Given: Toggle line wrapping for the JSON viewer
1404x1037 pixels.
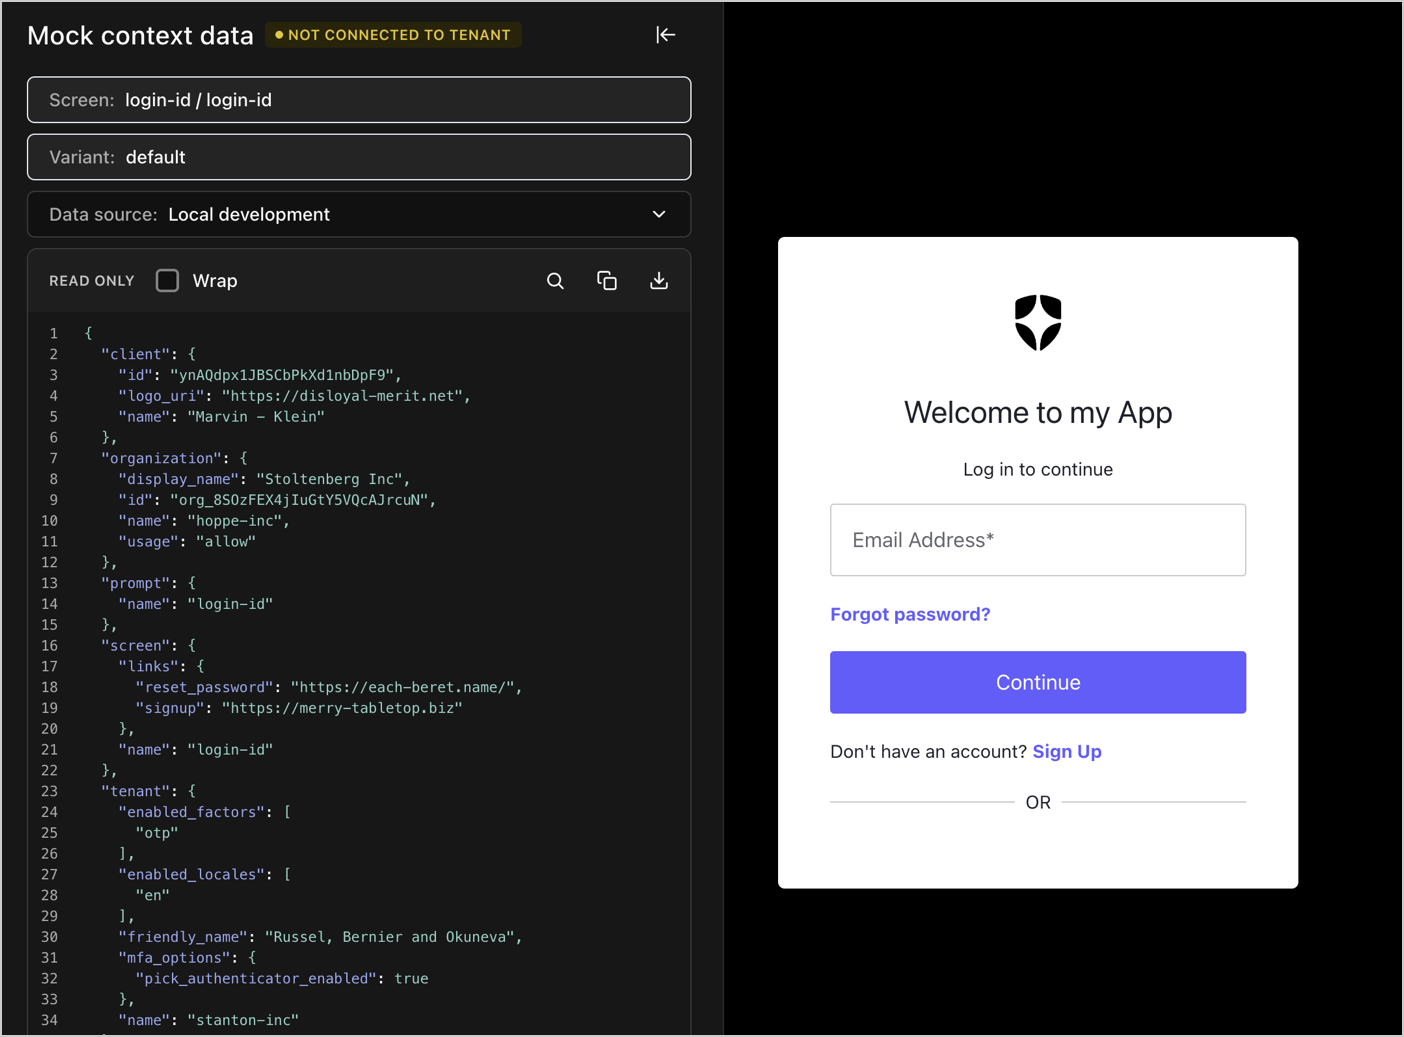Looking at the screenshot, I should (x=167, y=280).
